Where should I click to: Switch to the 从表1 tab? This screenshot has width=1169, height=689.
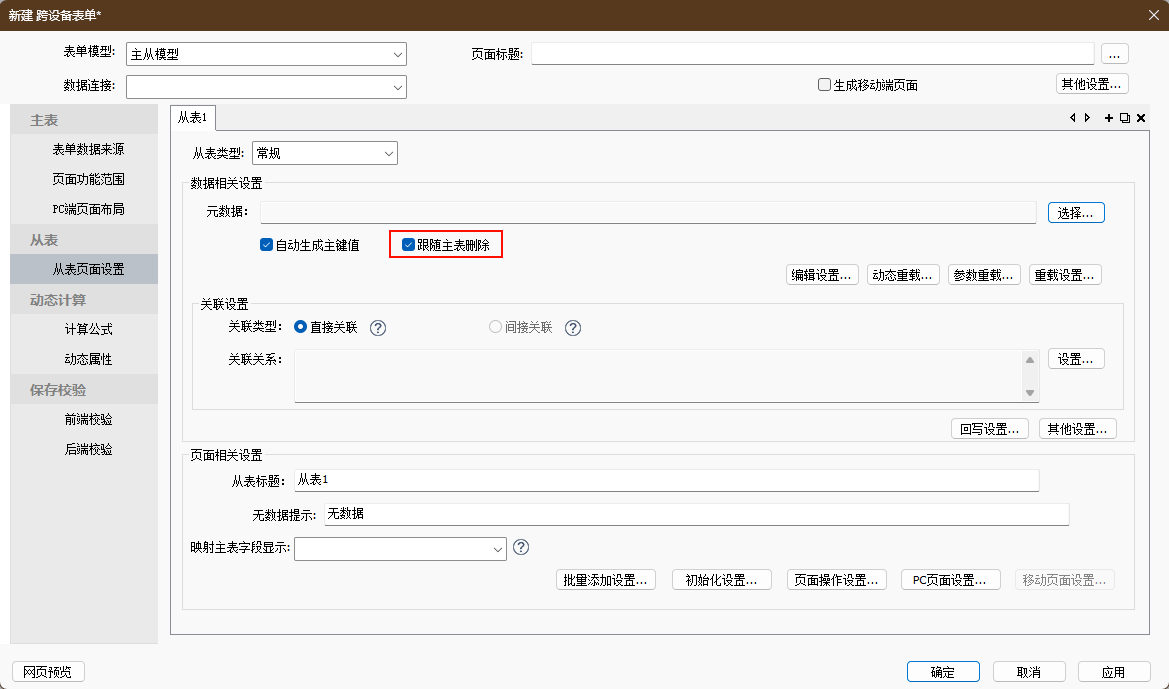coord(193,117)
